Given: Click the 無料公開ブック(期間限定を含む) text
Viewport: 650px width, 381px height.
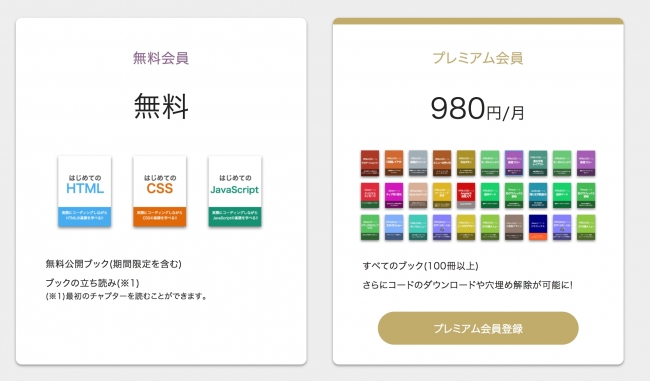Looking at the screenshot, I should 114,264.
